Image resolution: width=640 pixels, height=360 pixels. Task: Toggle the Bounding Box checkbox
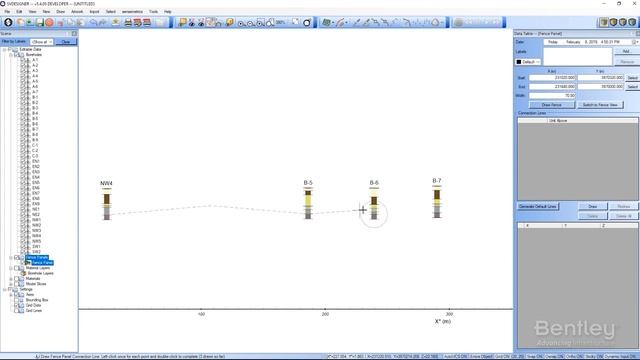pos(17,300)
